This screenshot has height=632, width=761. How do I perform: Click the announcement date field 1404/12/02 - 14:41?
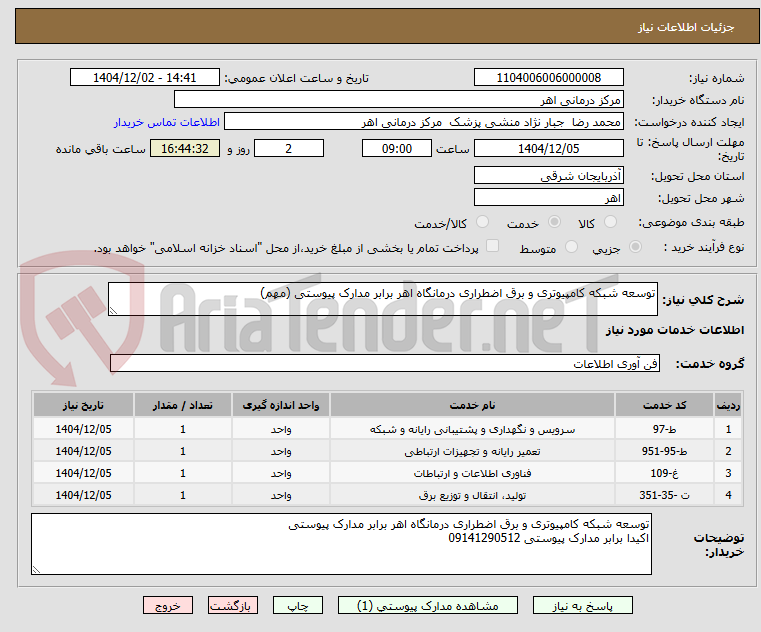[x=145, y=78]
